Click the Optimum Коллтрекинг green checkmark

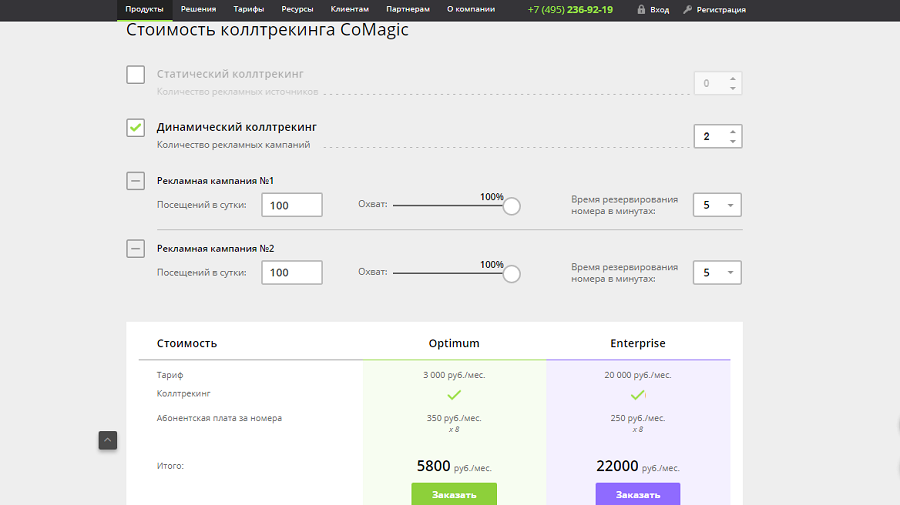coord(454,395)
